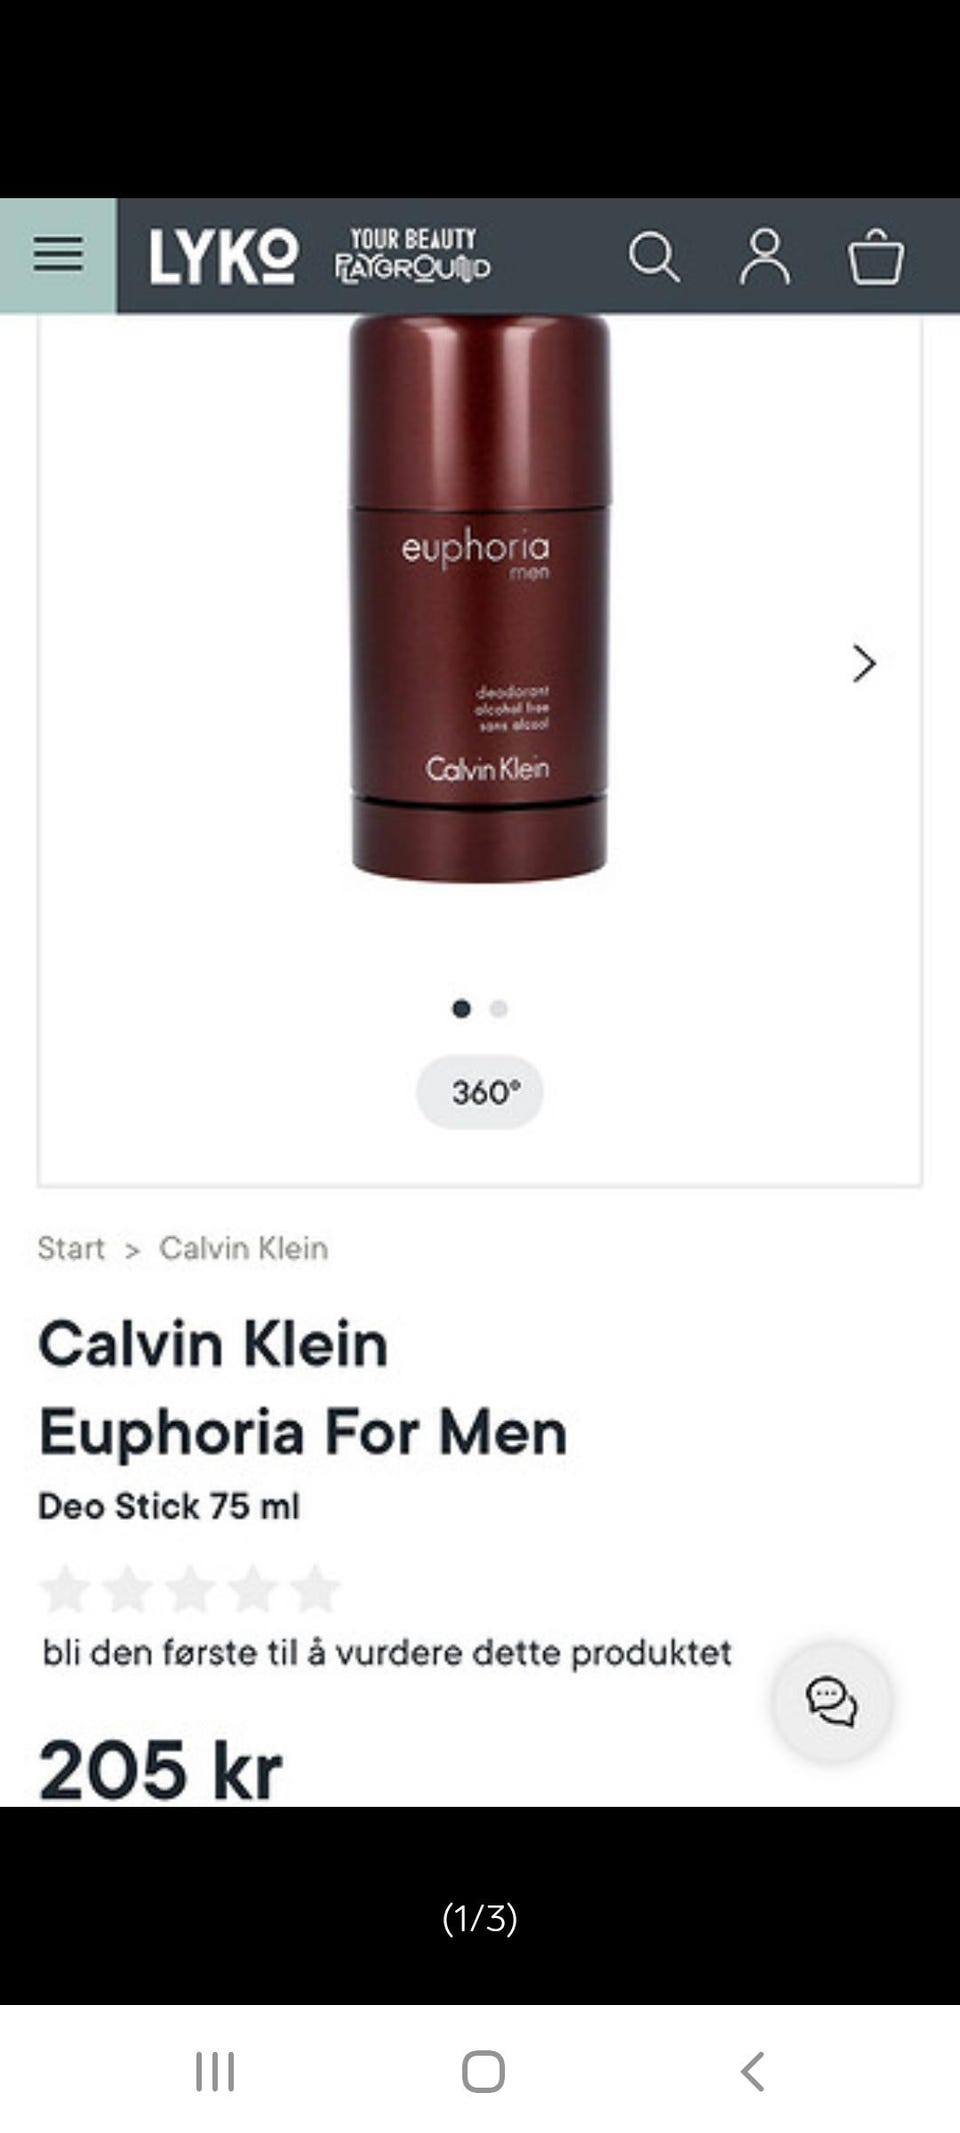This screenshot has width=960, height=2133.
Task: Click the Your Beauty Playground banner
Action: point(413,256)
